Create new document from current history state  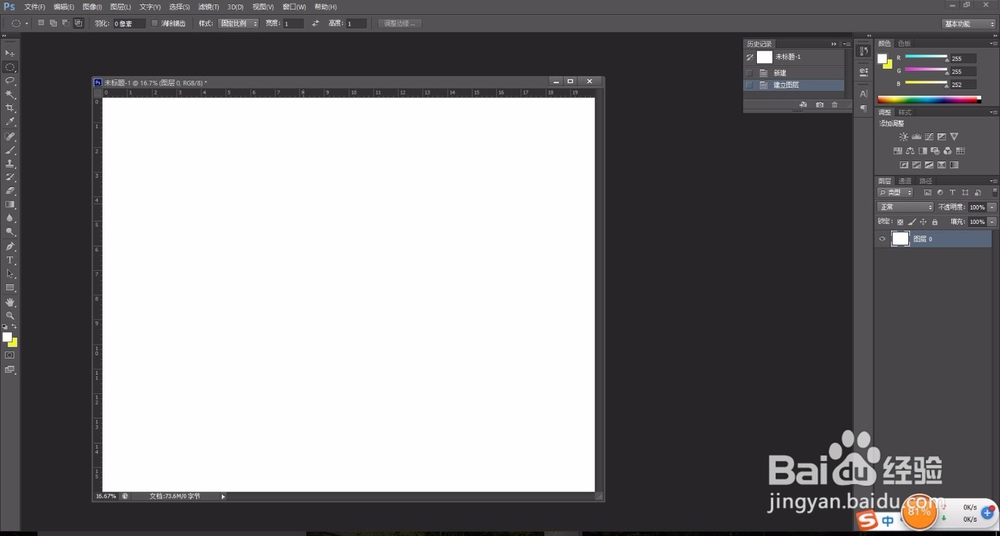804,105
